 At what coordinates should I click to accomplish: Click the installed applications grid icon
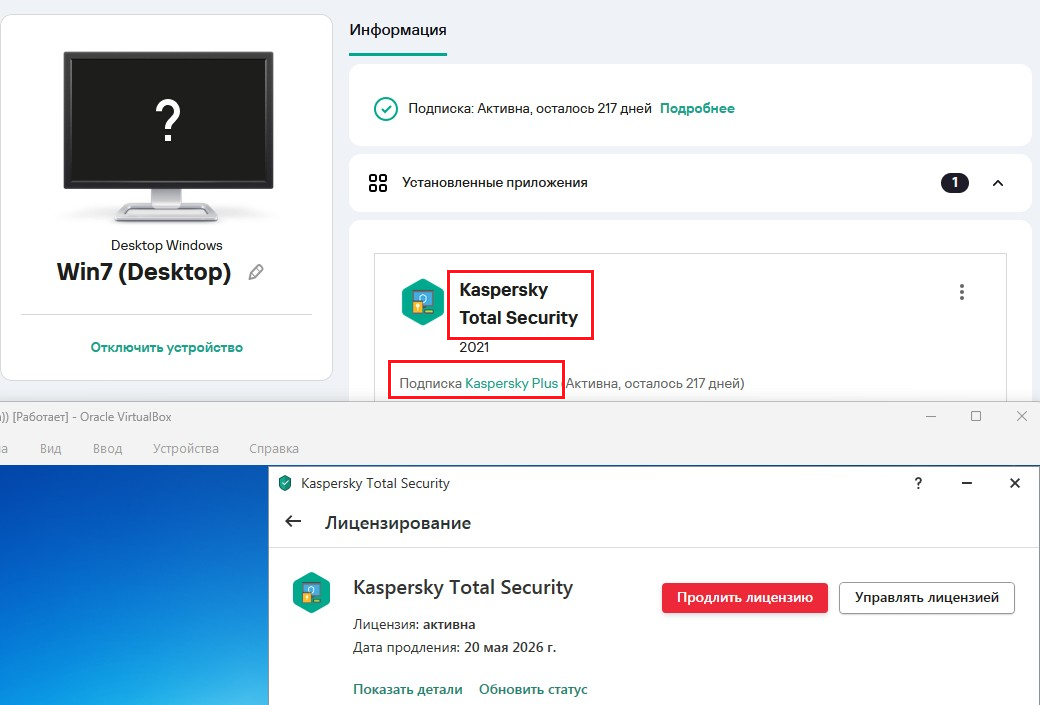point(377,183)
